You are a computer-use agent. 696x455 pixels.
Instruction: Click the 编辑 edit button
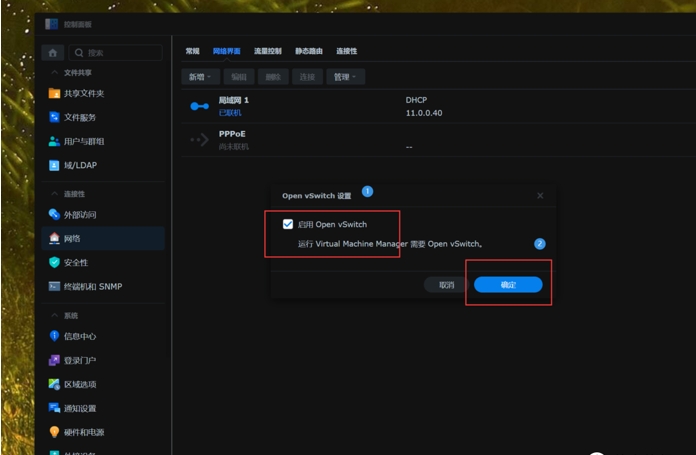tap(239, 77)
